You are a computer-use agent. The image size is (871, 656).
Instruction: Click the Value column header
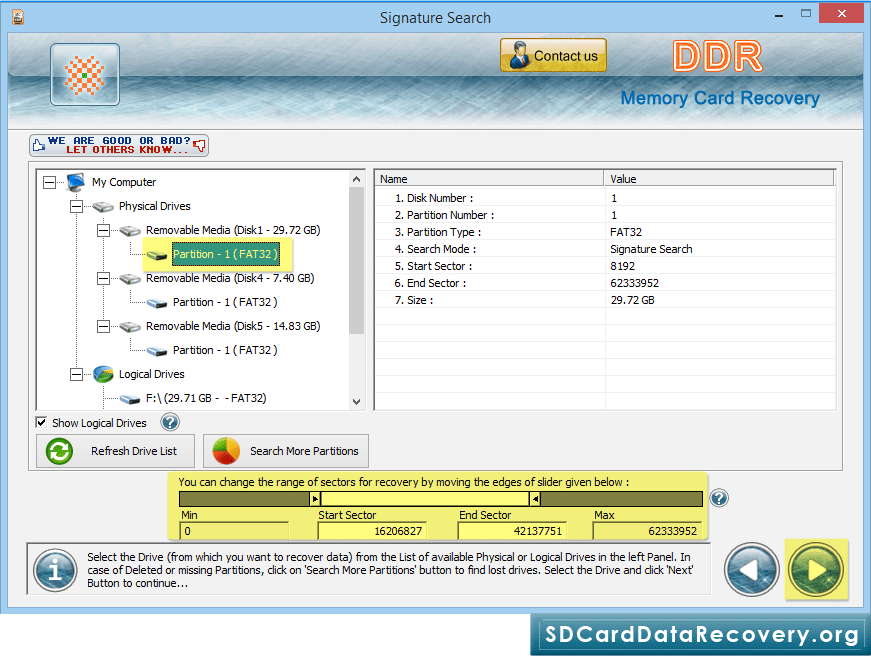pyautogui.click(x=719, y=178)
